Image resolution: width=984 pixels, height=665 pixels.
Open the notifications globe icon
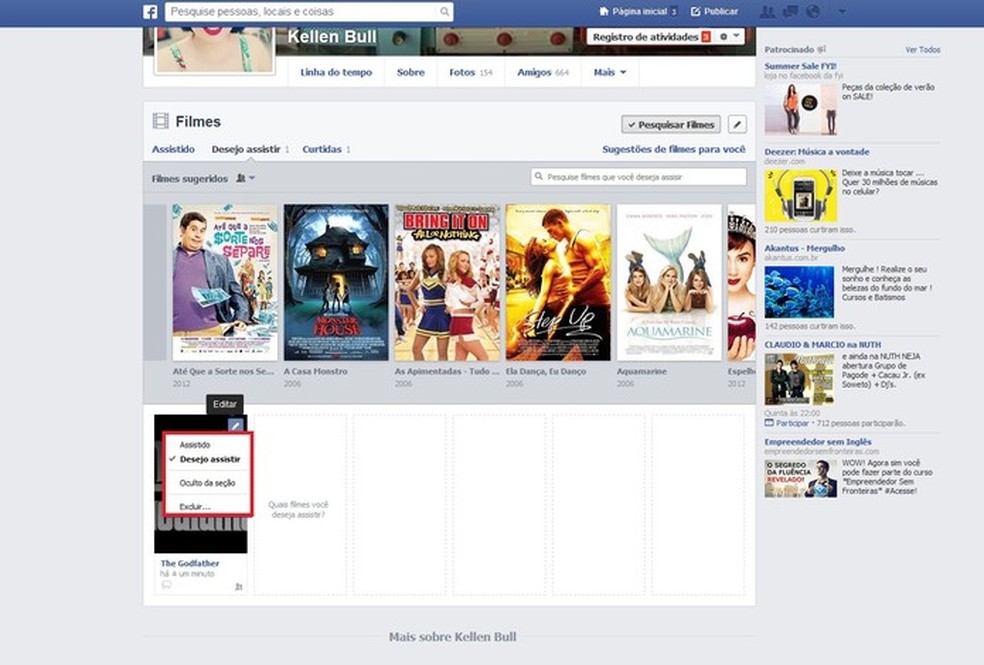pyautogui.click(x=814, y=11)
